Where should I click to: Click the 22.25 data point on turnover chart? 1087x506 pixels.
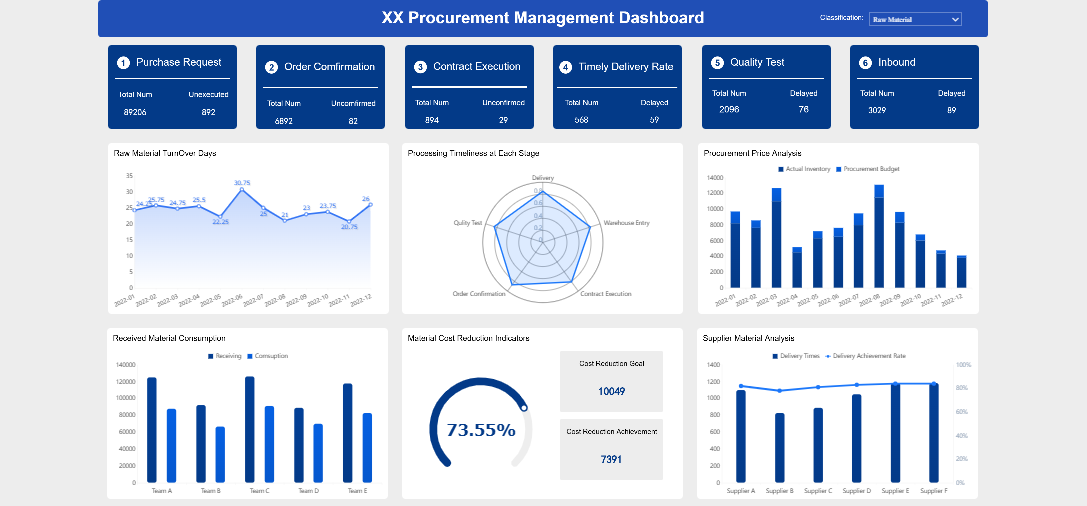point(220,216)
